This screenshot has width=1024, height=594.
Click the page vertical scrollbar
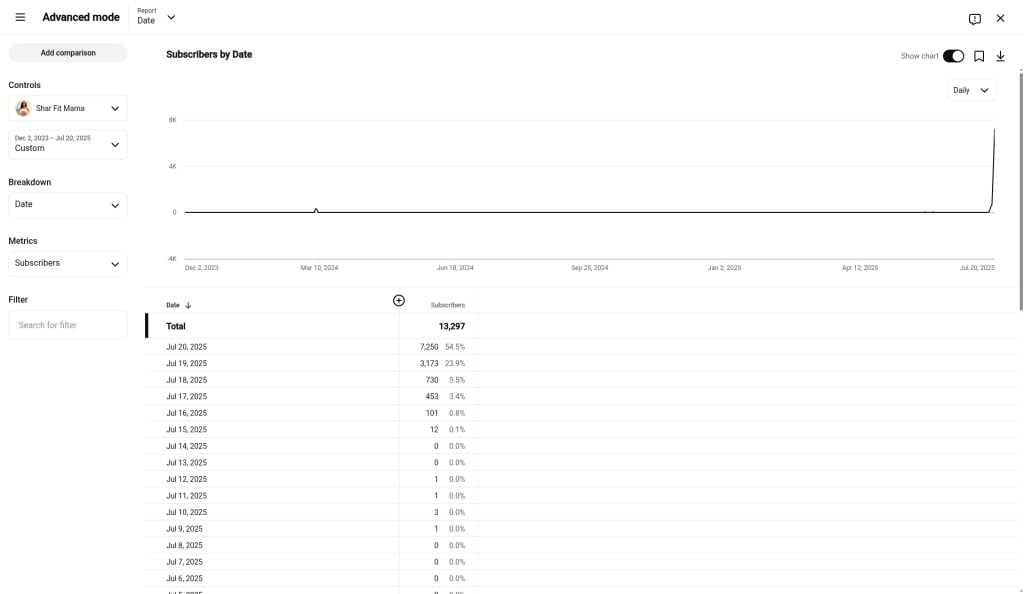click(1021, 192)
